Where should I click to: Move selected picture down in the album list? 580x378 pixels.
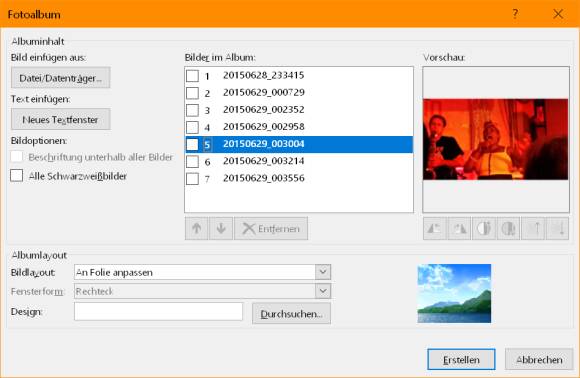(221, 229)
